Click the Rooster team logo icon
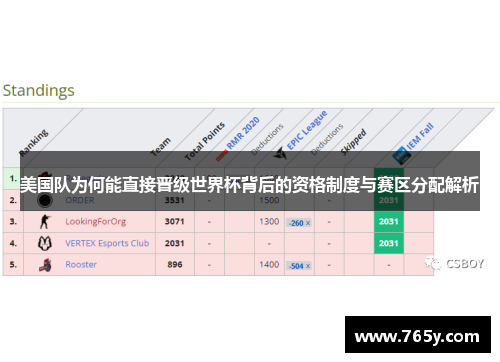 45,265
